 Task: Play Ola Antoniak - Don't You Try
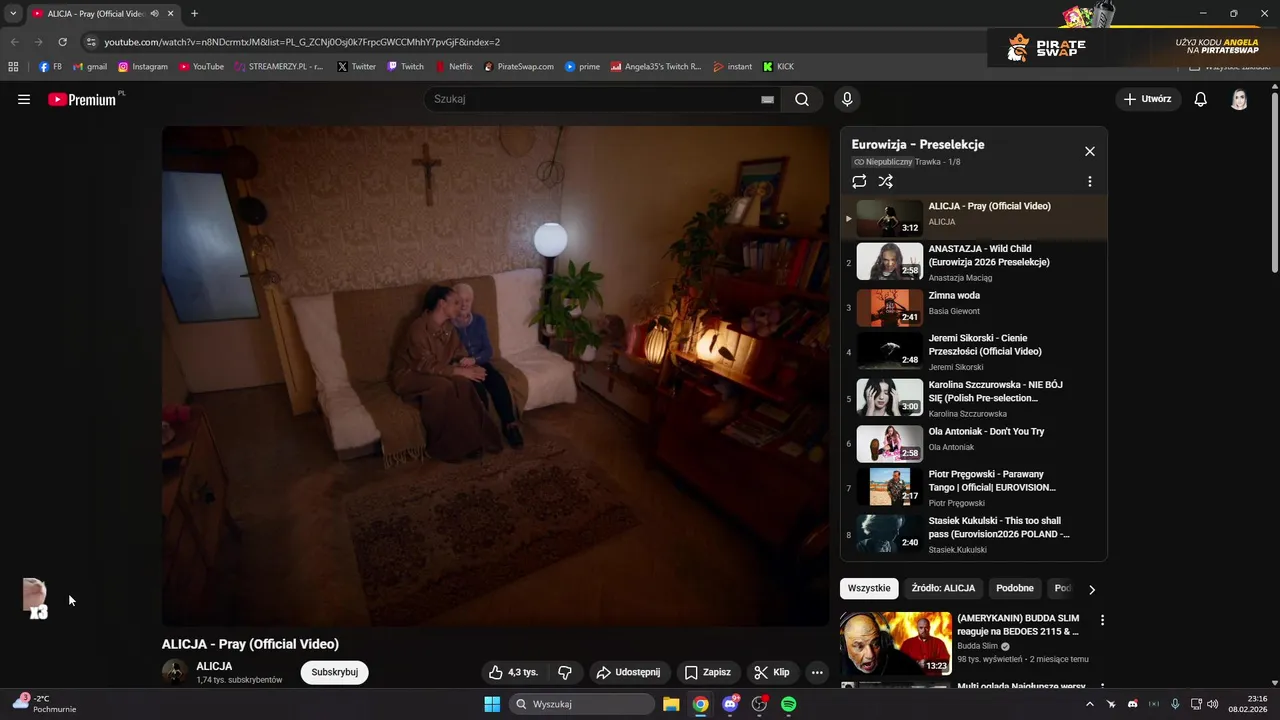[x=973, y=443]
